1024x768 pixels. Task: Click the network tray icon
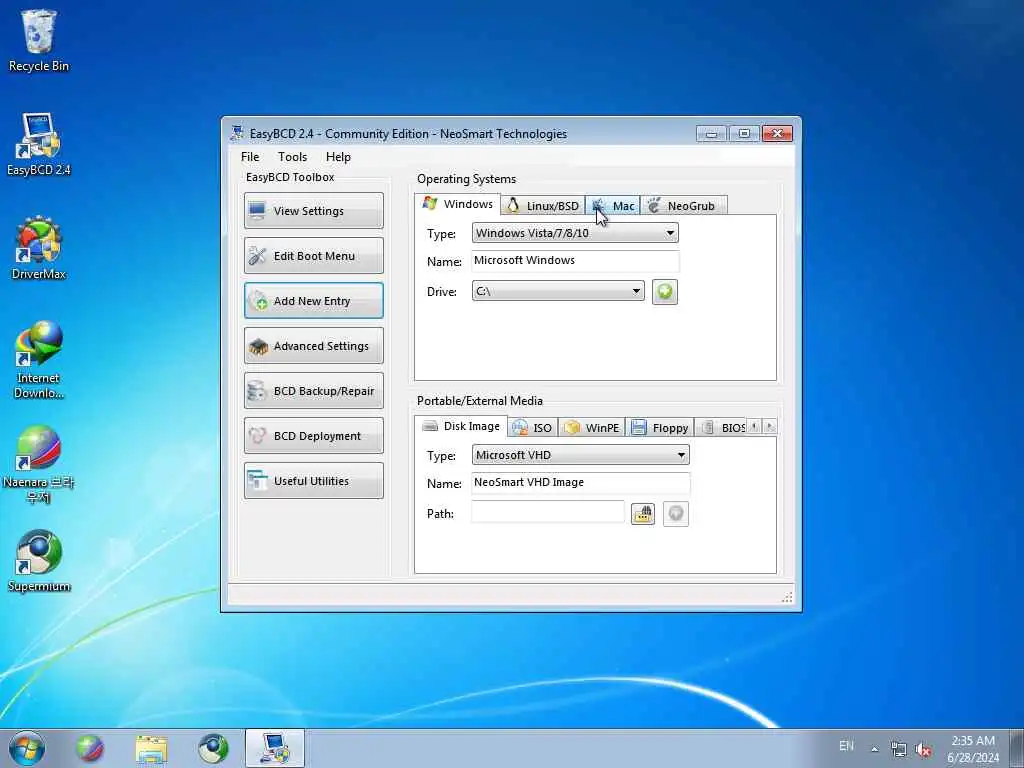click(x=899, y=750)
